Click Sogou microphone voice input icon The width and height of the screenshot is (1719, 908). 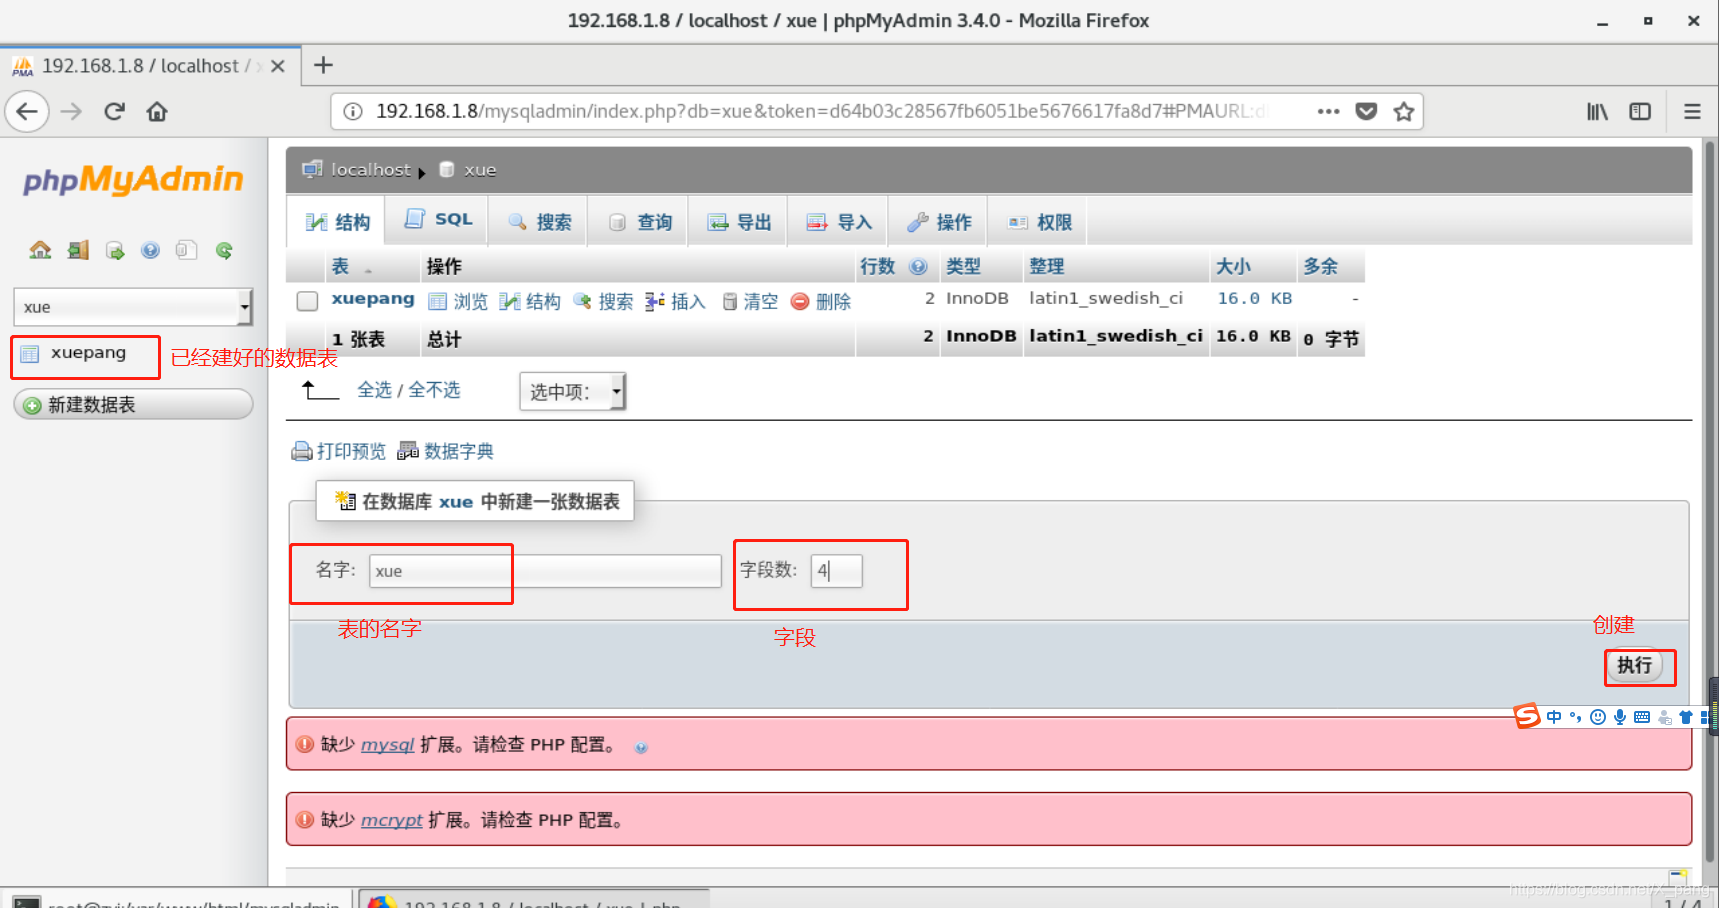1620,717
